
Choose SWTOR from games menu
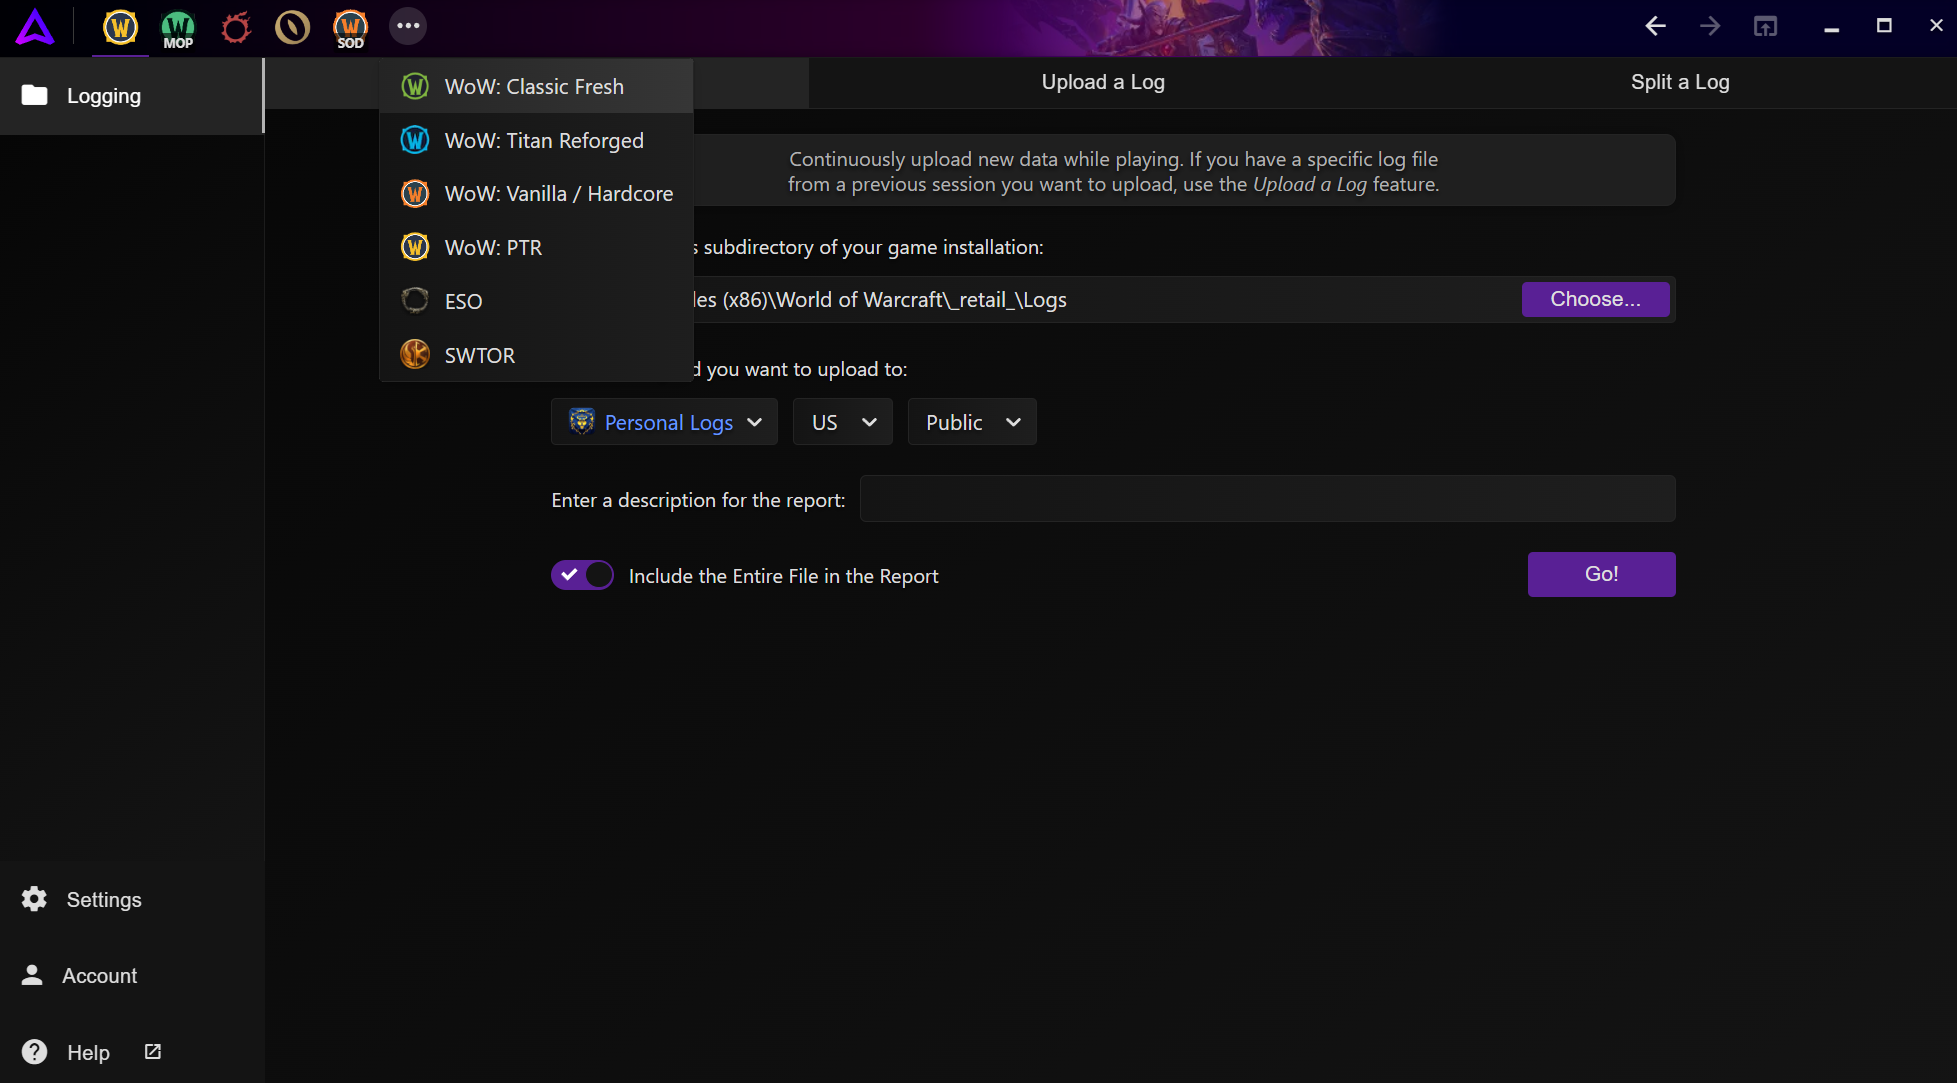click(536, 355)
